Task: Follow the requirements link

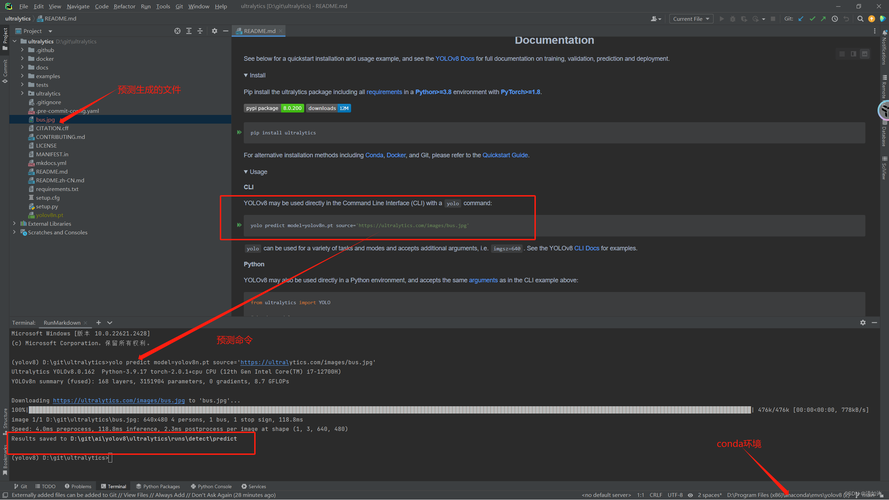Action: [x=384, y=92]
